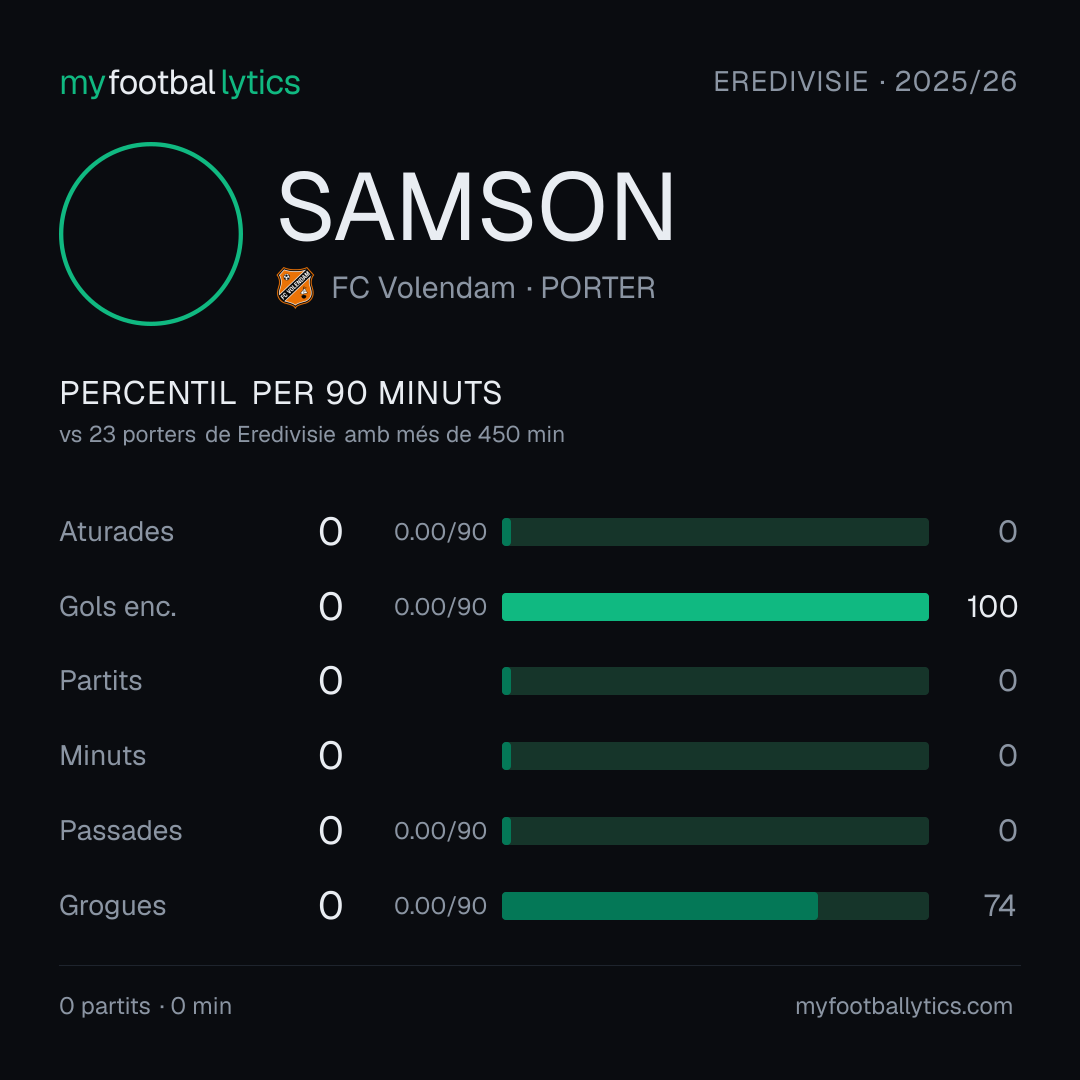1080x1080 pixels.
Task: Open the myfootballytics.com footer link
Action: [904, 1006]
